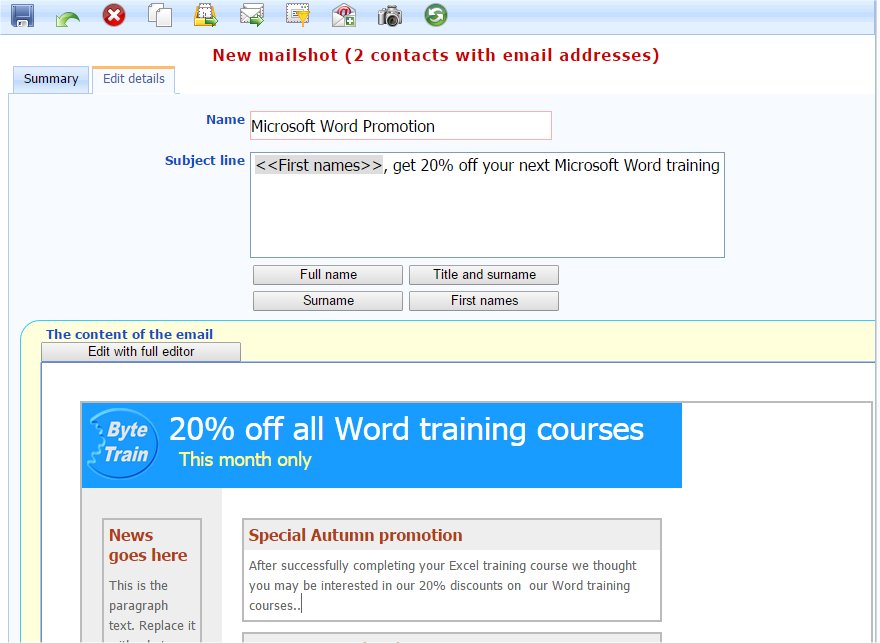Click the add email envelope icon
This screenshot has height=643, width=880.
(x=344, y=15)
